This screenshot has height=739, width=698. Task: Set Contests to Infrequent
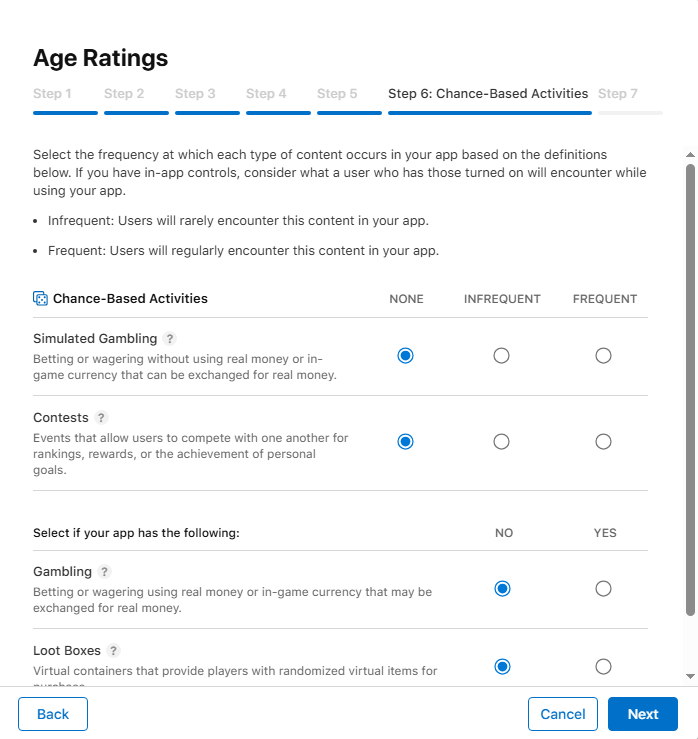502,442
